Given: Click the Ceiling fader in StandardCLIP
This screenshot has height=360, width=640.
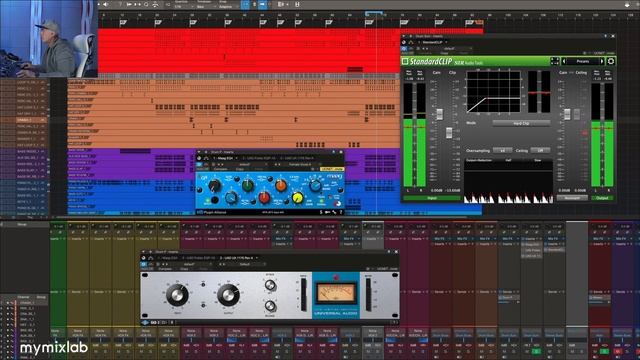Looking at the screenshot, I should pos(577,114).
